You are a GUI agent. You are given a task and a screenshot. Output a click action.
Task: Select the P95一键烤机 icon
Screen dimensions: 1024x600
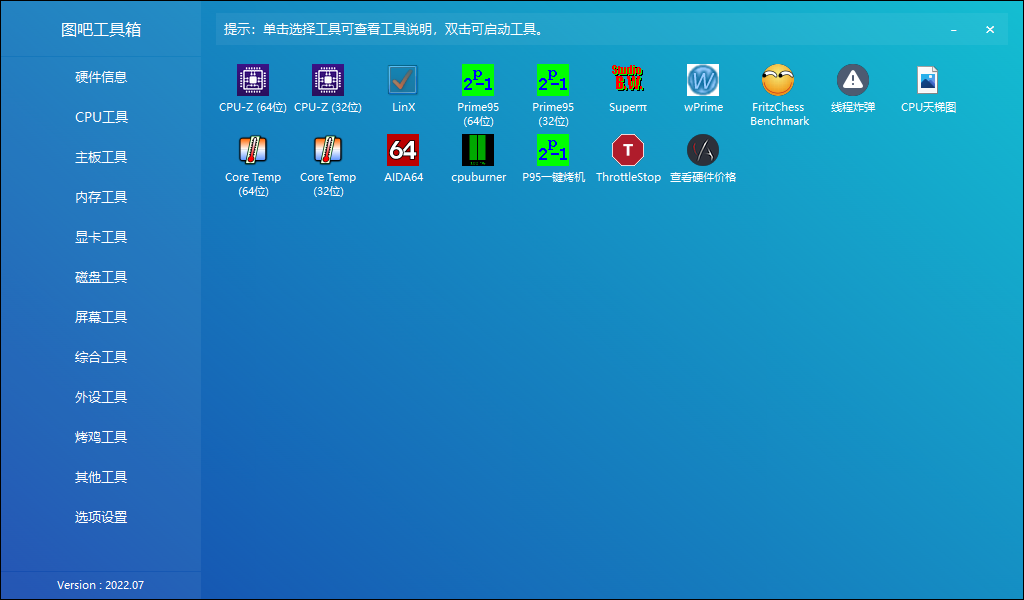click(553, 150)
